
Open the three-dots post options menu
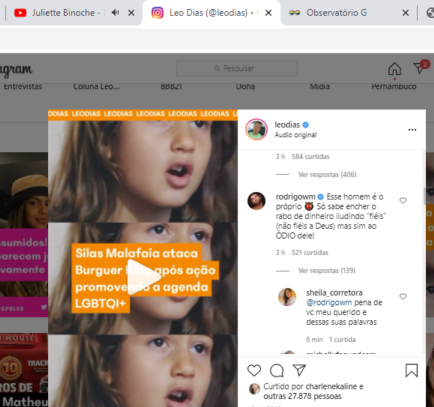tap(412, 130)
